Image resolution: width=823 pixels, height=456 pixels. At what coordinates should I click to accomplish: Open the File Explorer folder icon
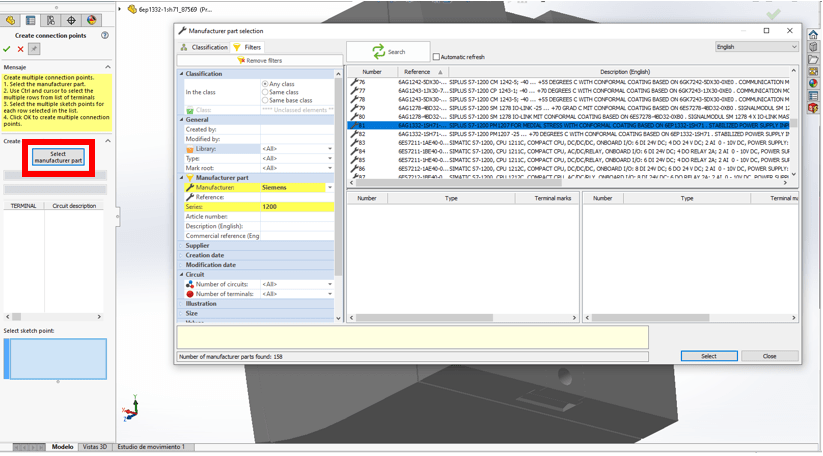(813, 59)
